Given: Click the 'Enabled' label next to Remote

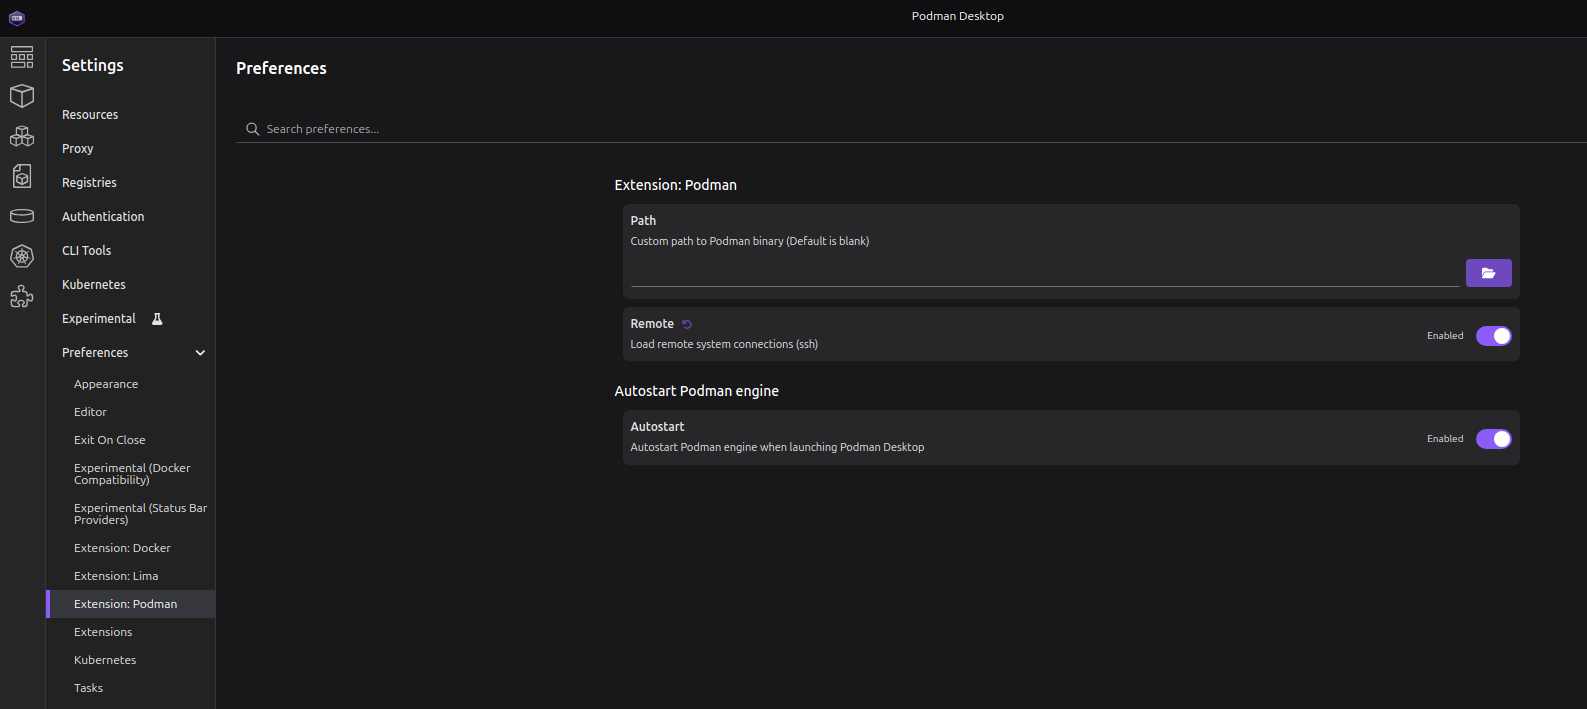Looking at the screenshot, I should point(1445,336).
